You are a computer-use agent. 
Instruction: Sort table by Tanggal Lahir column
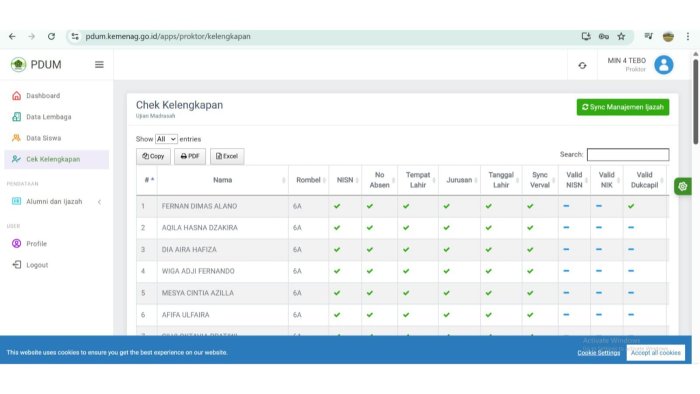[x=501, y=180]
